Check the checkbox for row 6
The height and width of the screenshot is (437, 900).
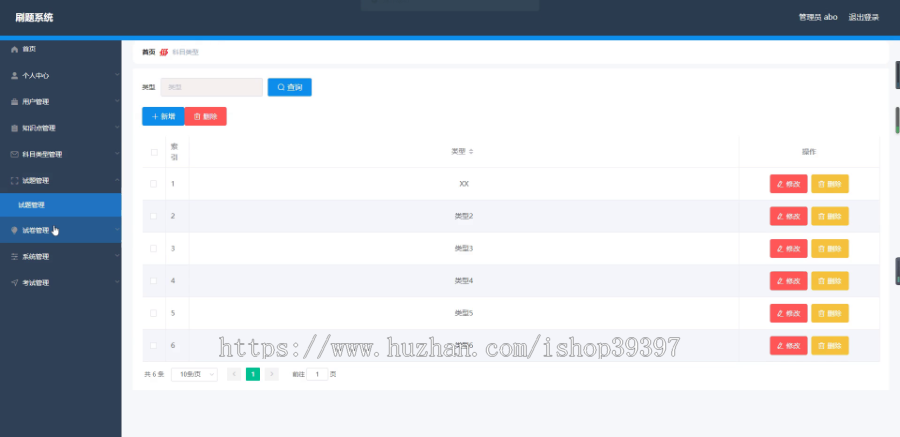click(154, 346)
